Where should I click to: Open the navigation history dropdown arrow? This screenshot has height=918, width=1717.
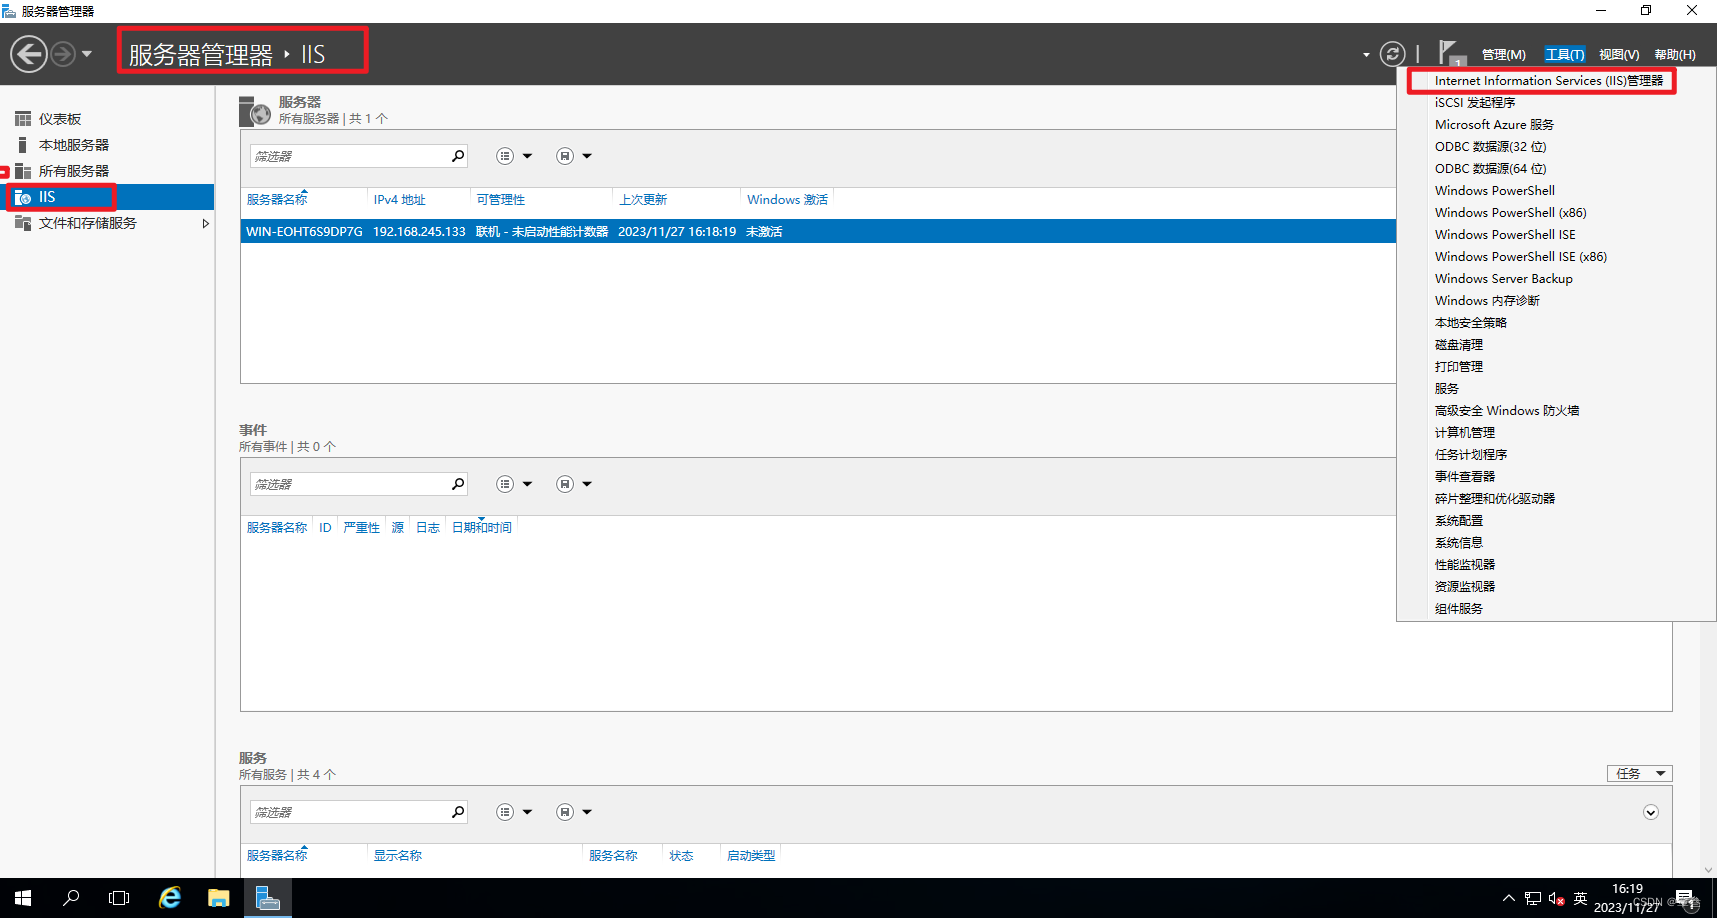click(x=87, y=54)
